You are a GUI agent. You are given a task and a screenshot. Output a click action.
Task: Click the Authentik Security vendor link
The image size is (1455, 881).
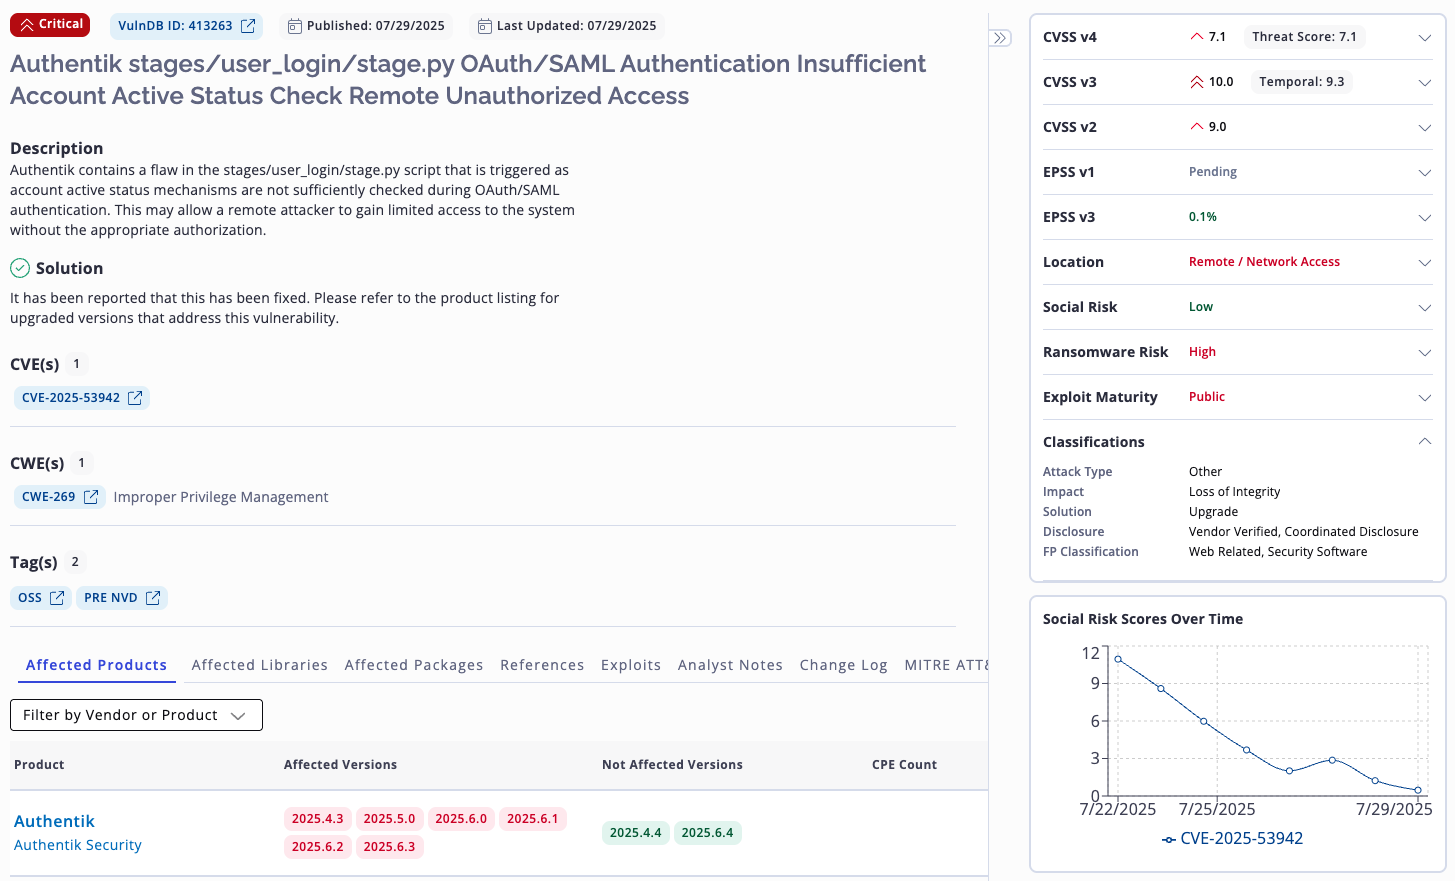click(x=78, y=845)
